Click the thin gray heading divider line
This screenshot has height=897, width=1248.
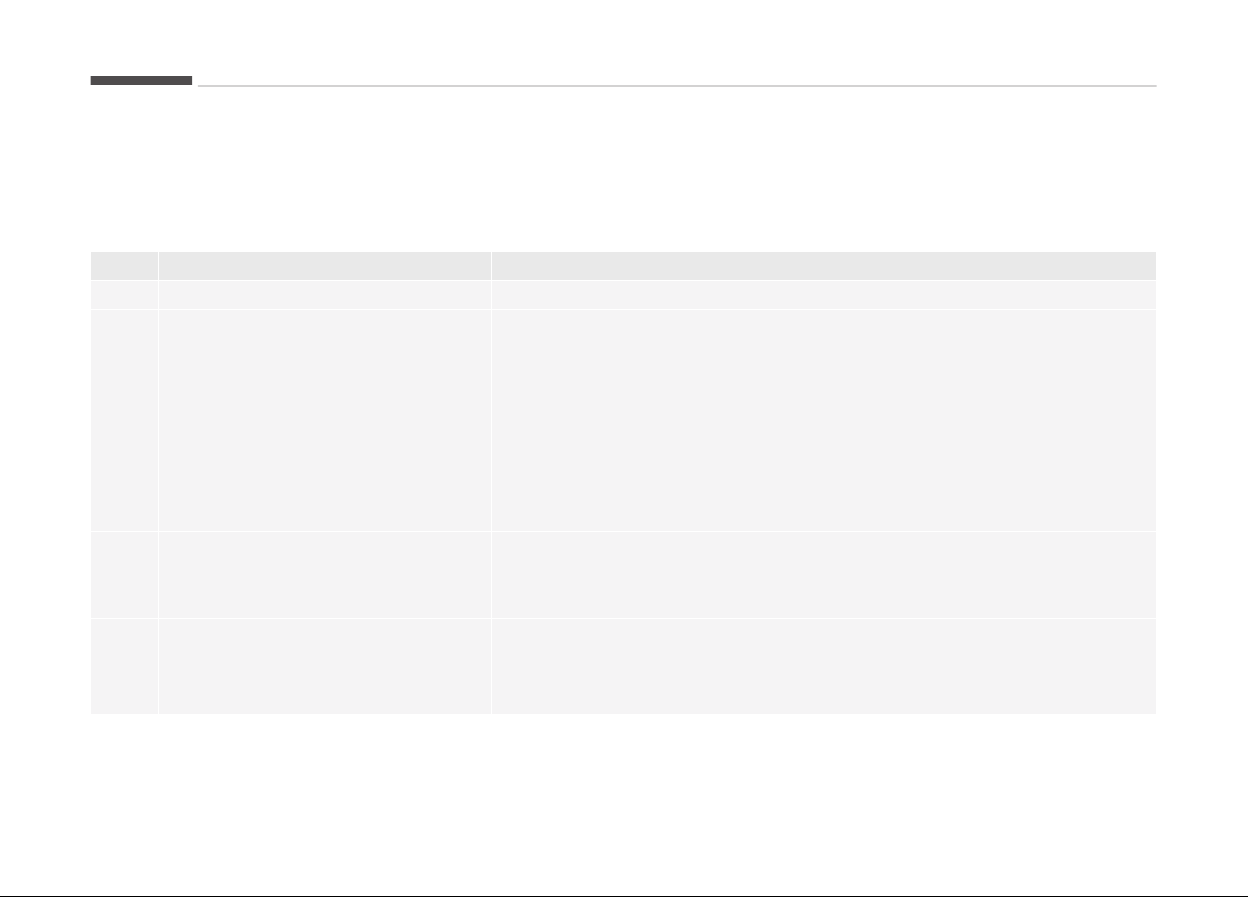click(x=677, y=86)
